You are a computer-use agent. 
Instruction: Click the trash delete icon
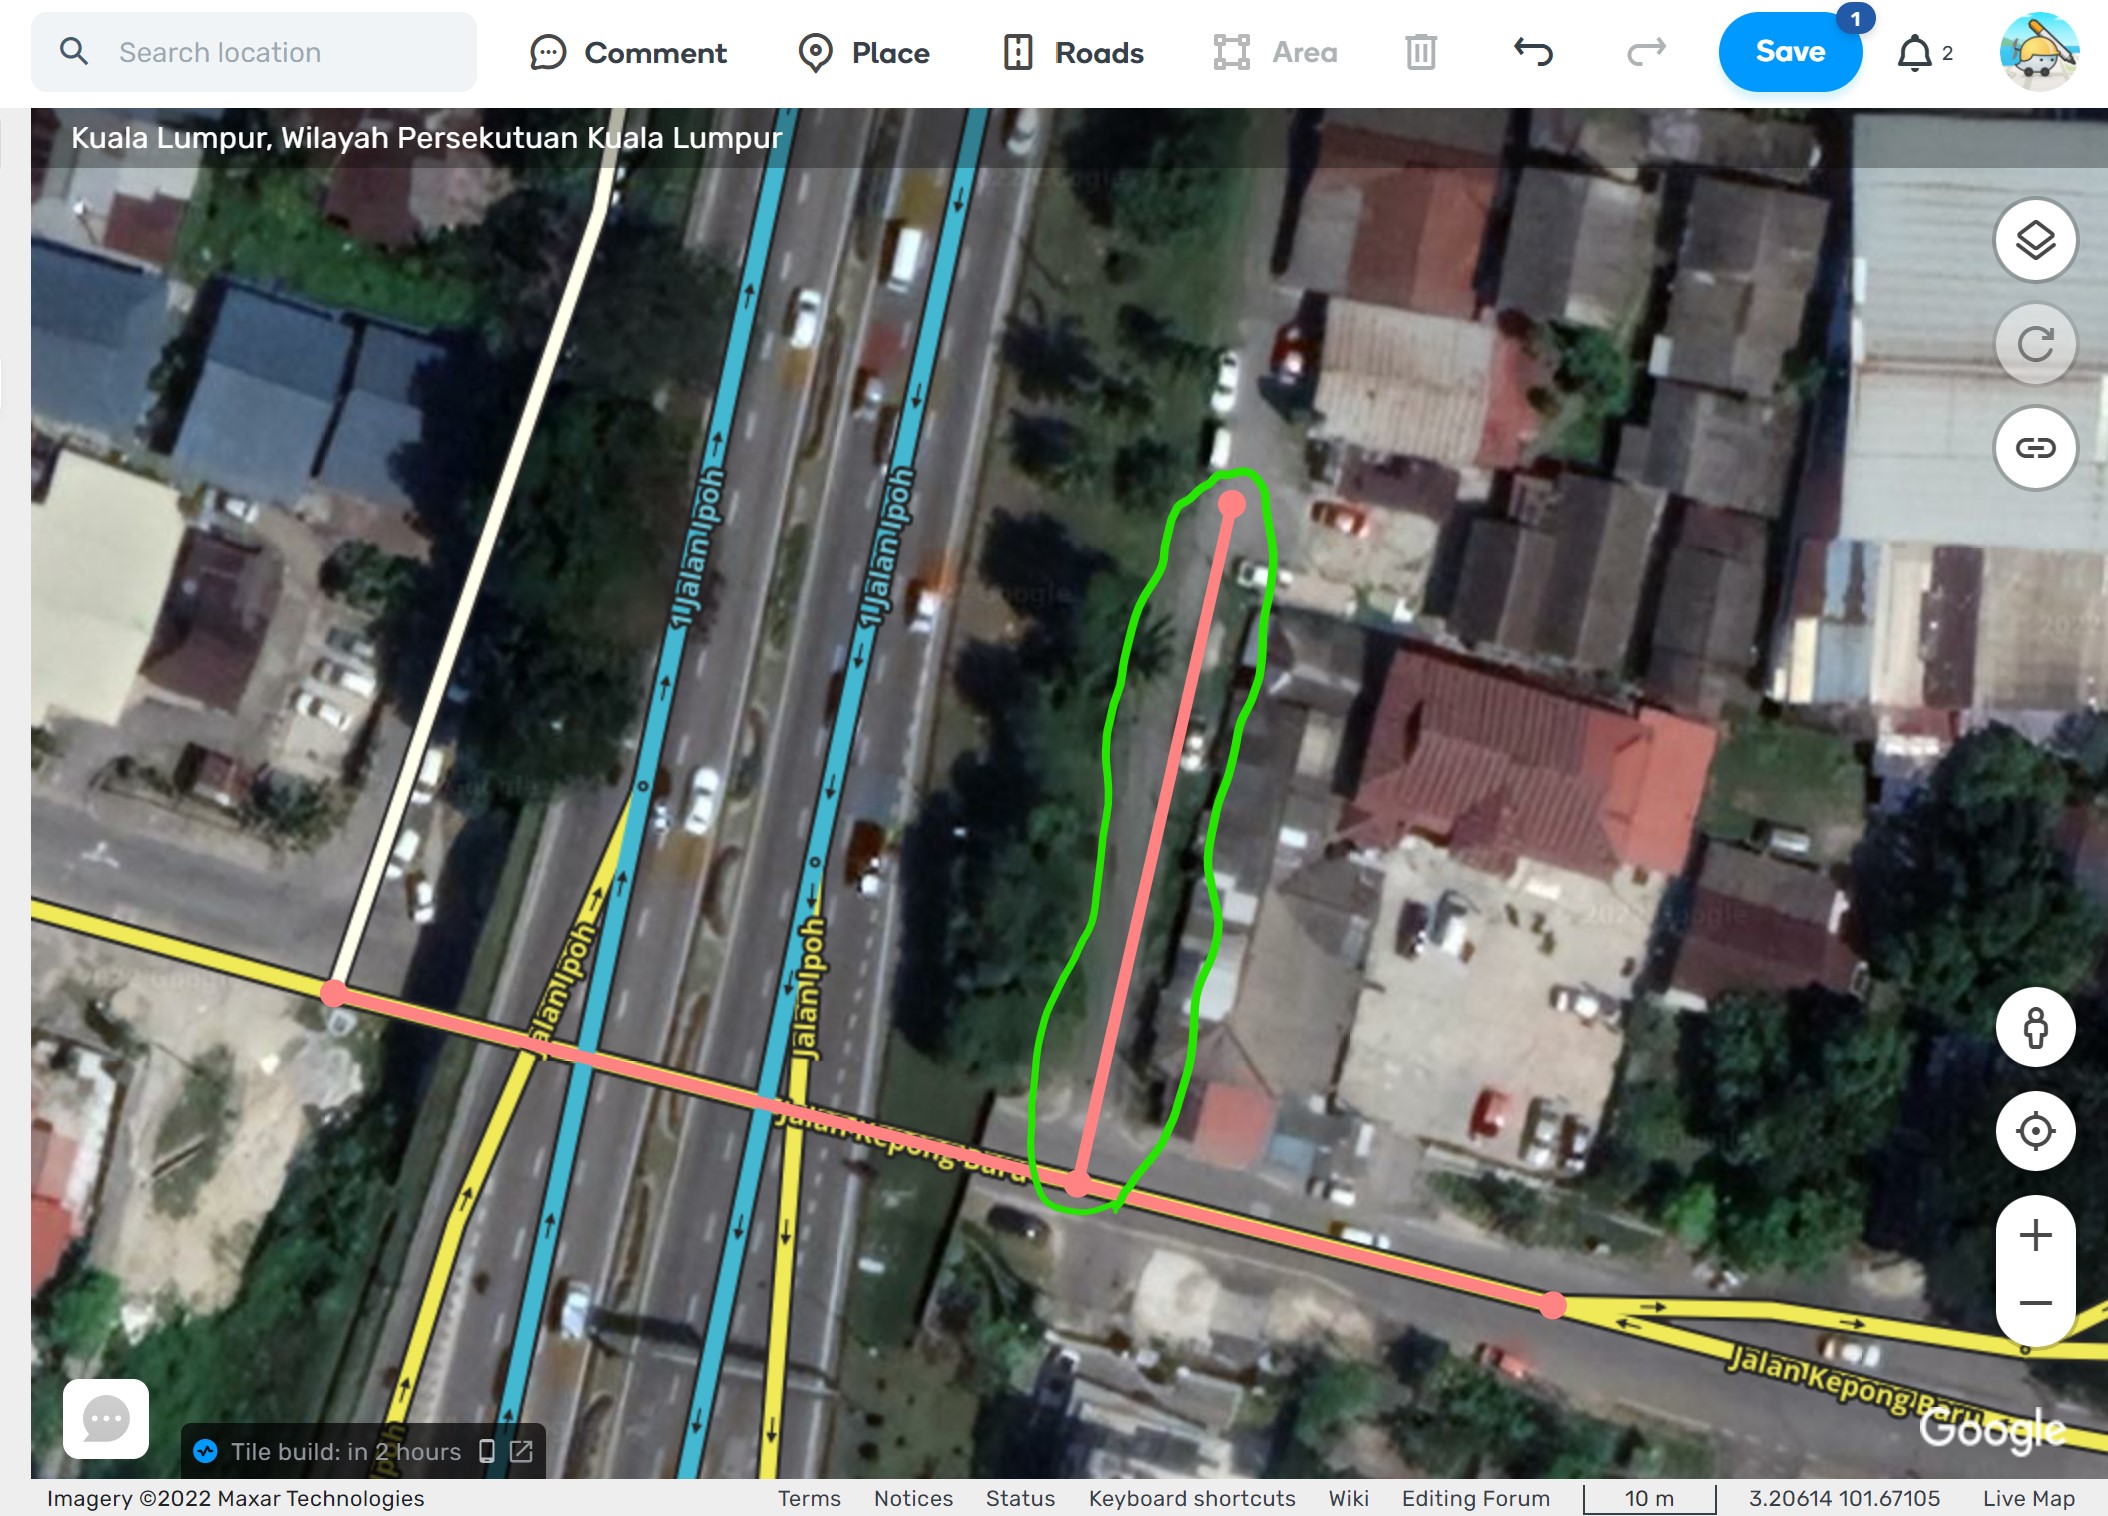(1420, 52)
